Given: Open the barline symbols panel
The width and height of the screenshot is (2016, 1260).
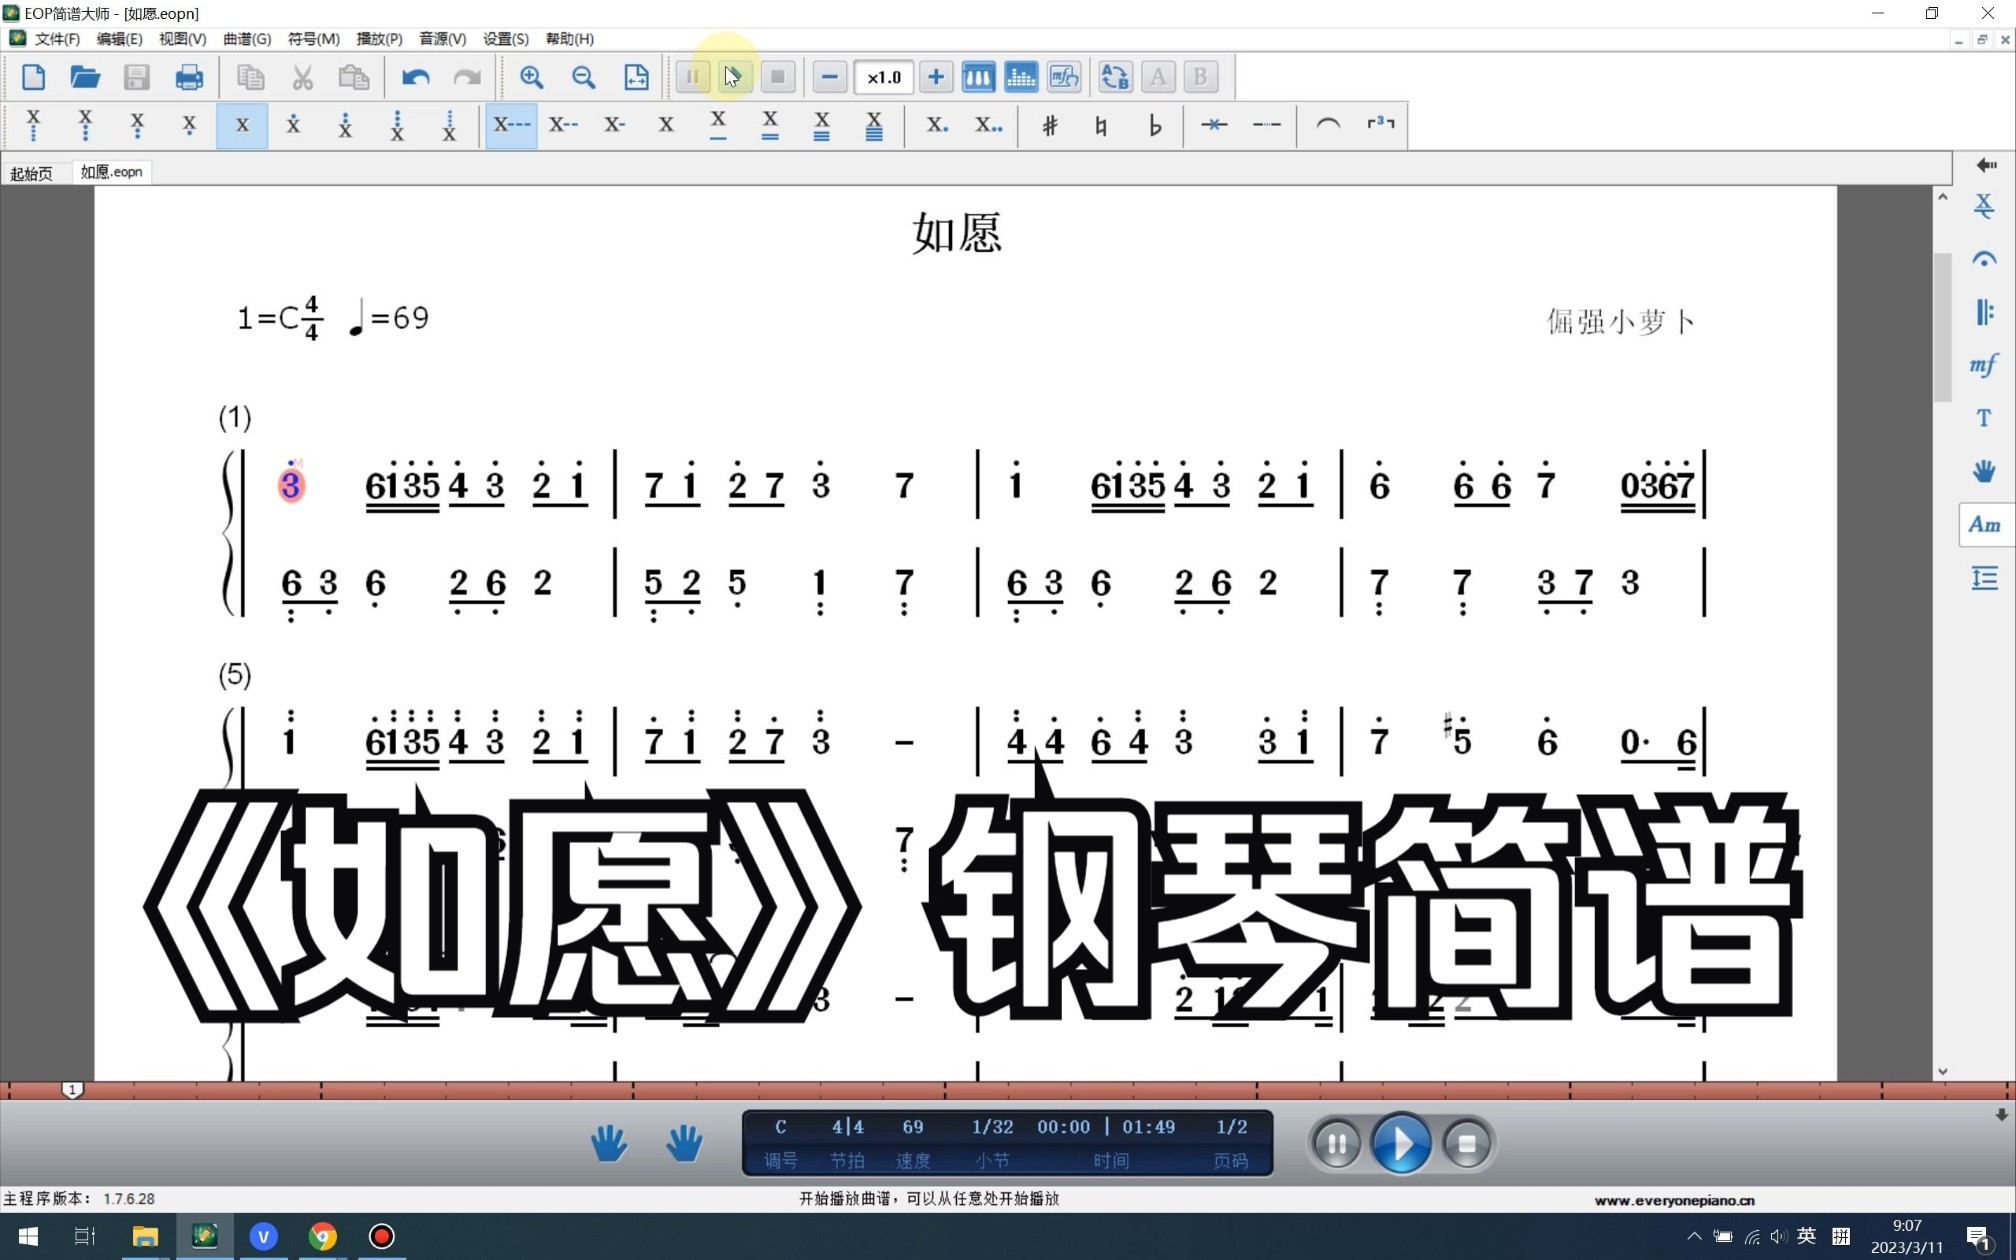Looking at the screenshot, I should (x=1985, y=312).
